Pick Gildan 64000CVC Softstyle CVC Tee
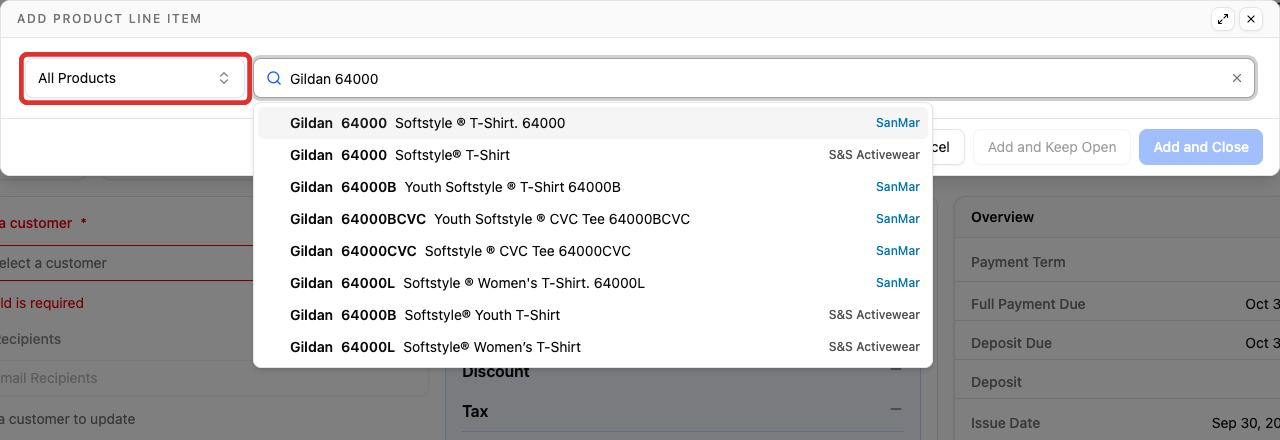The height and width of the screenshot is (440, 1280). 593,251
